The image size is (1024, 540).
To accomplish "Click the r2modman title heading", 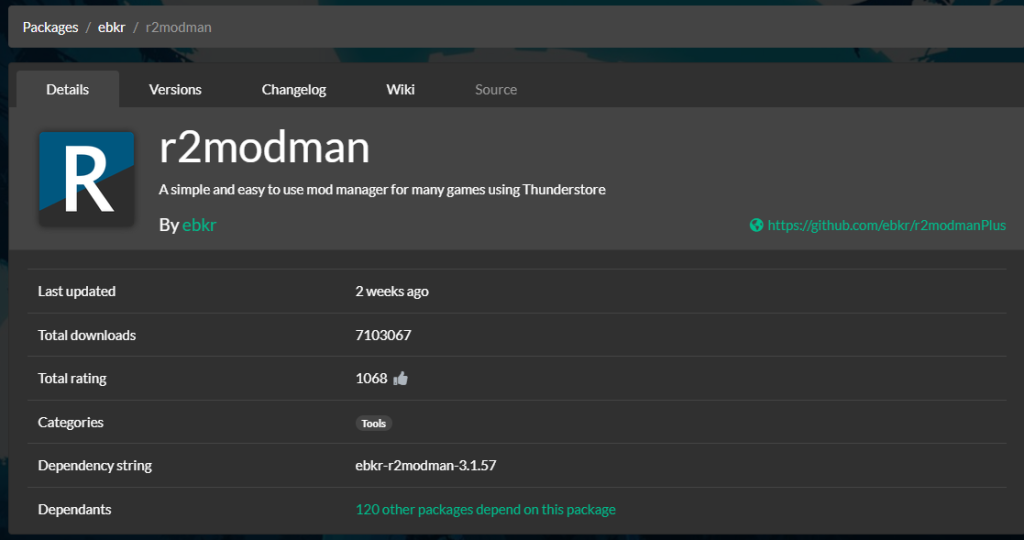I will point(264,147).
